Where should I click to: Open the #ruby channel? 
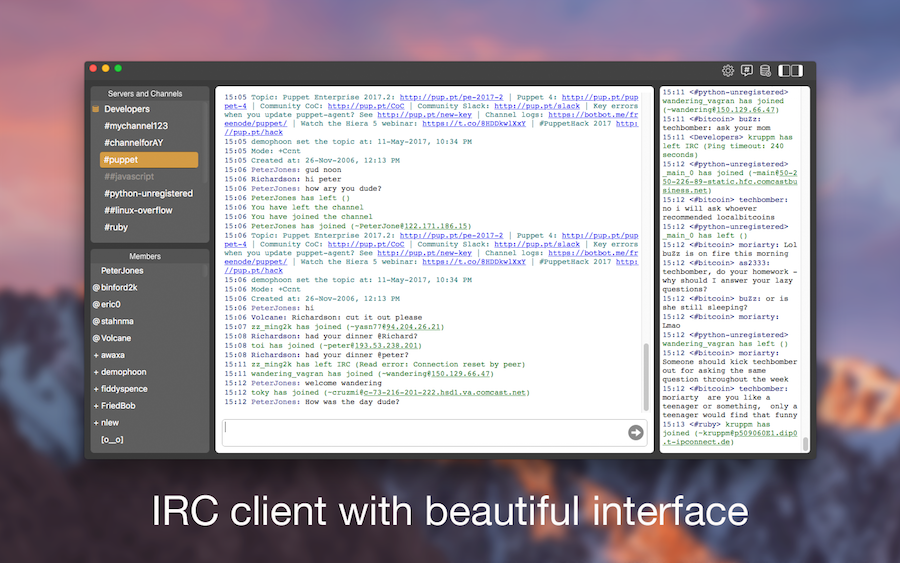116,227
